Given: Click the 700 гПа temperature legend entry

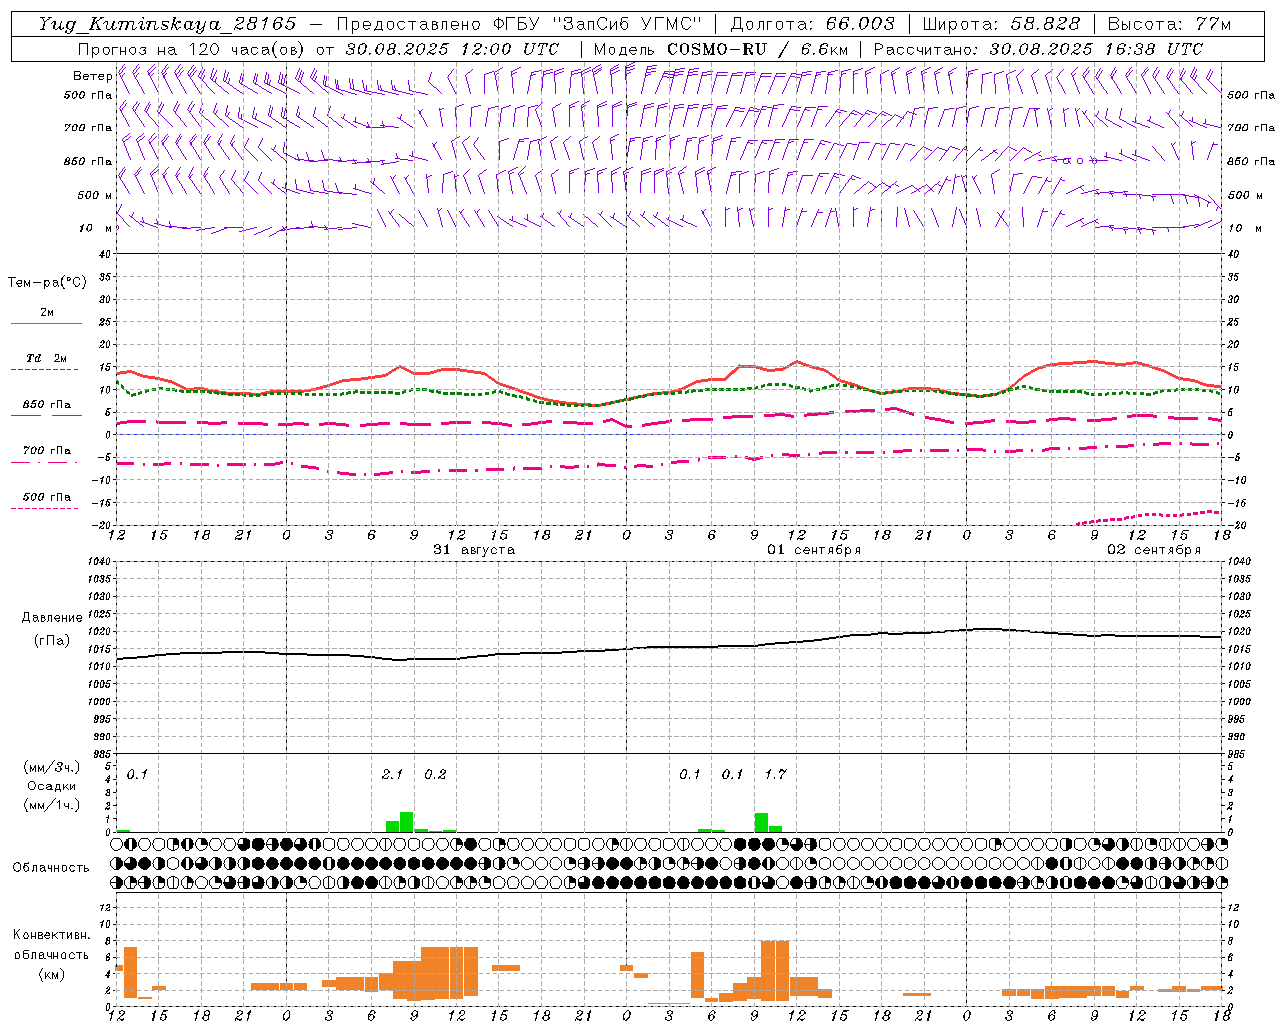Looking at the screenshot, I should (x=47, y=451).
